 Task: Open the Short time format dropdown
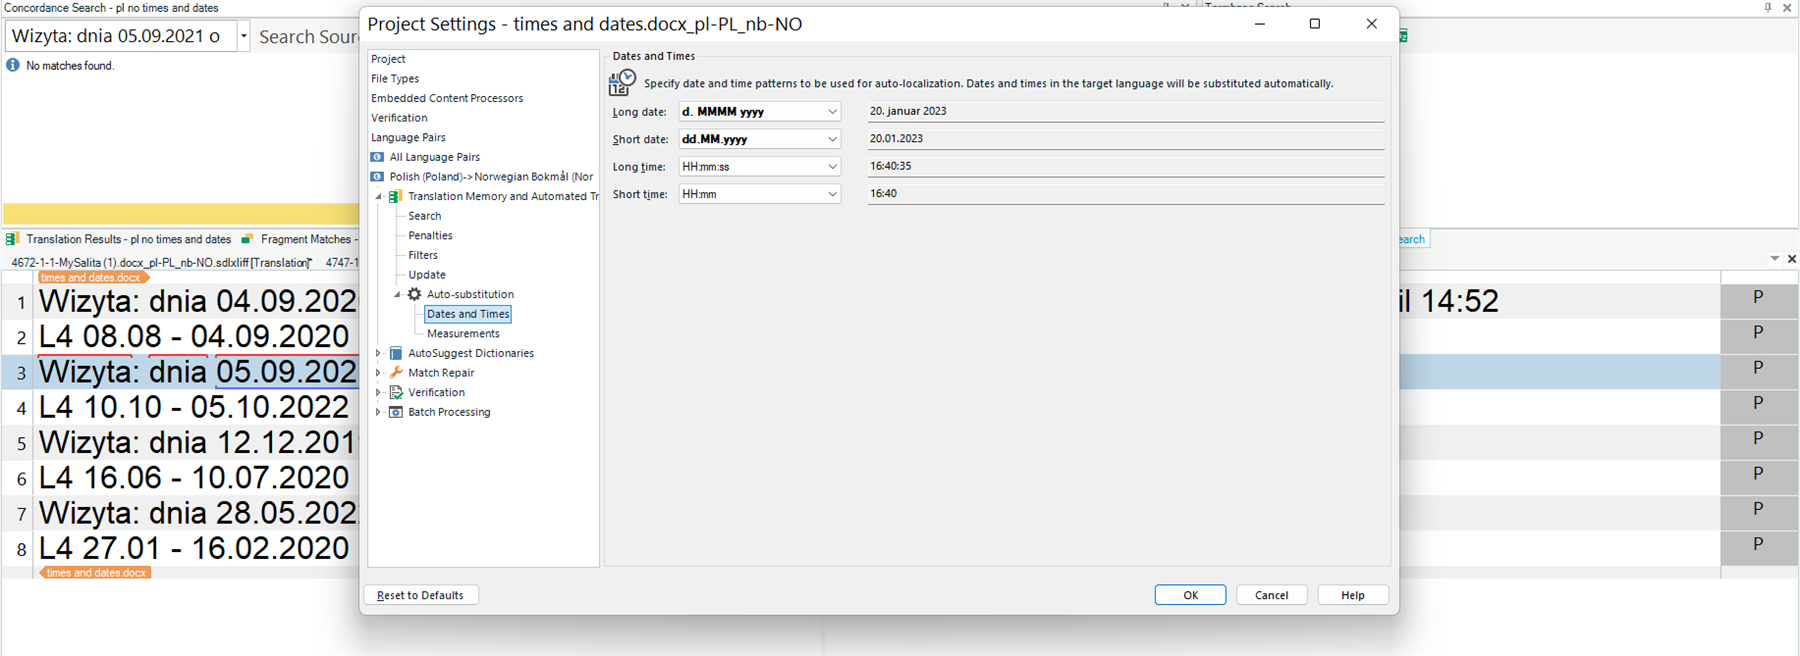click(832, 194)
